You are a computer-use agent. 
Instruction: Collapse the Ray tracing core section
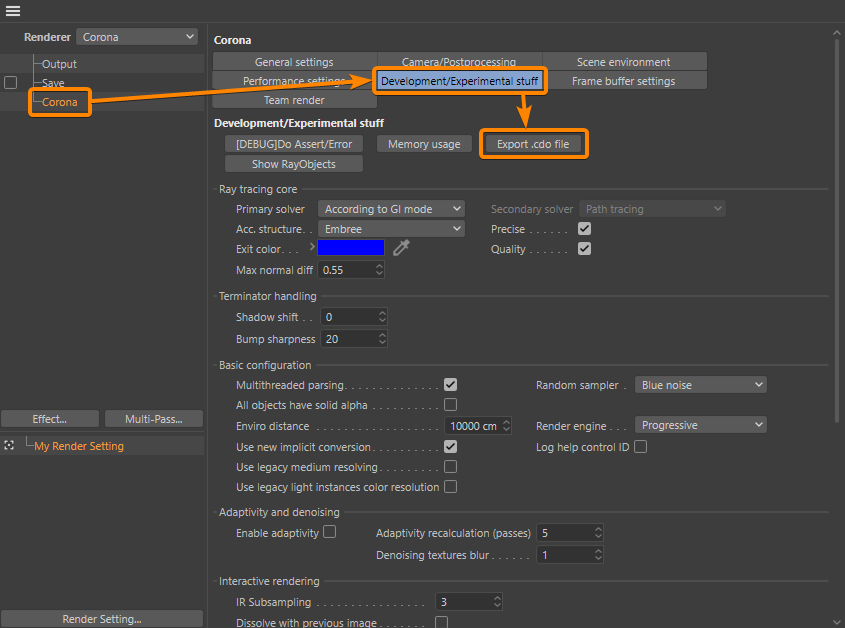(x=258, y=189)
